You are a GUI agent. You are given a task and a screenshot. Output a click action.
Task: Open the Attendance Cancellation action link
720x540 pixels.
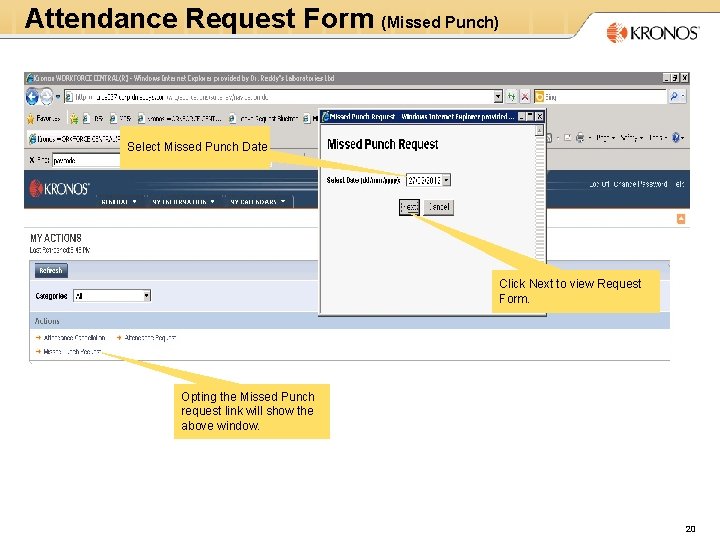pyautogui.click(x=74, y=338)
